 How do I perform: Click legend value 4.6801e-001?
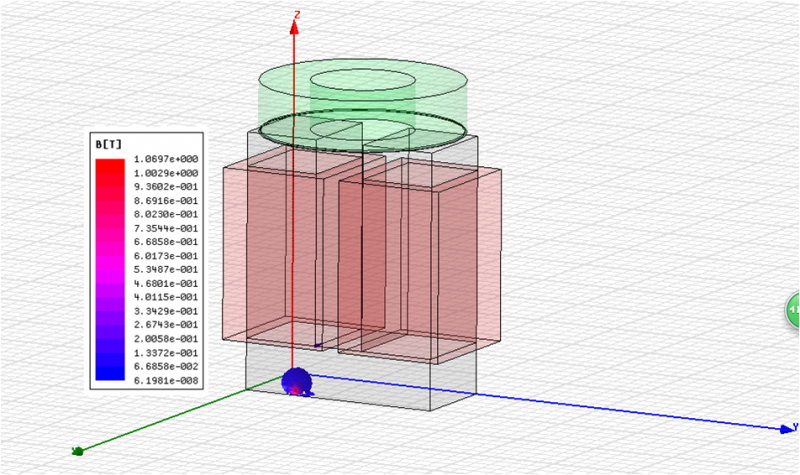click(x=166, y=283)
